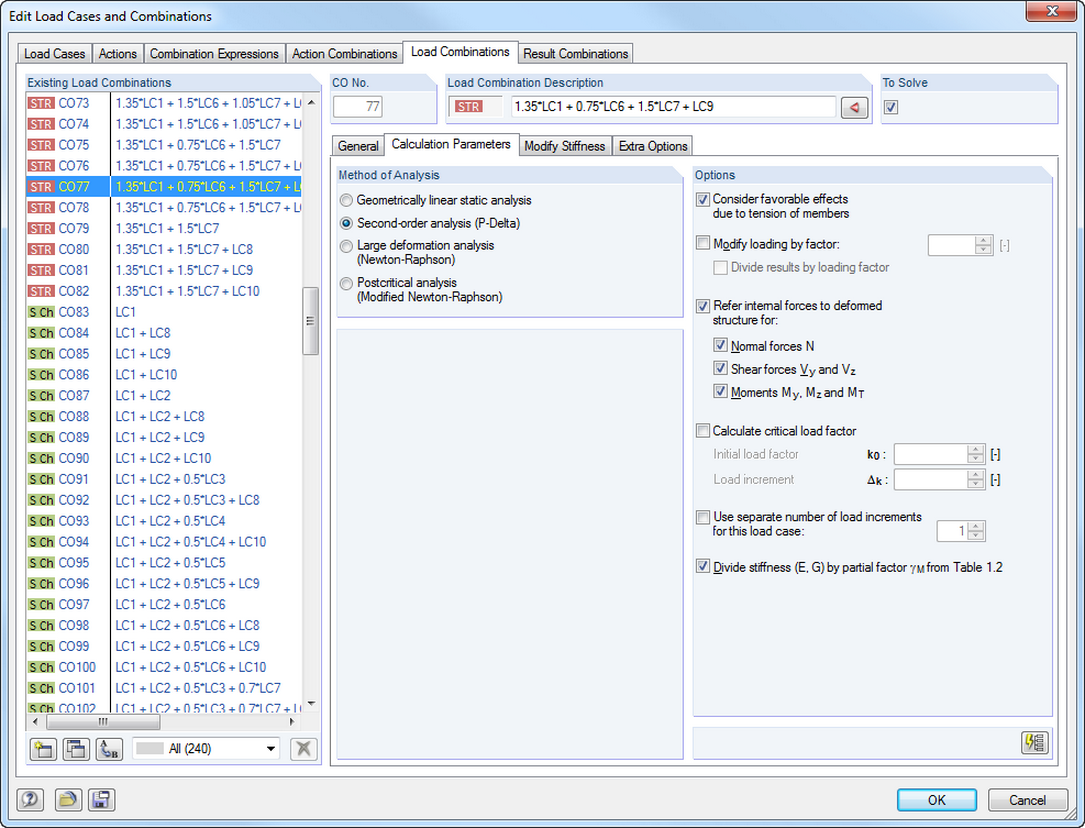Select load combination CO79

pos(163,228)
